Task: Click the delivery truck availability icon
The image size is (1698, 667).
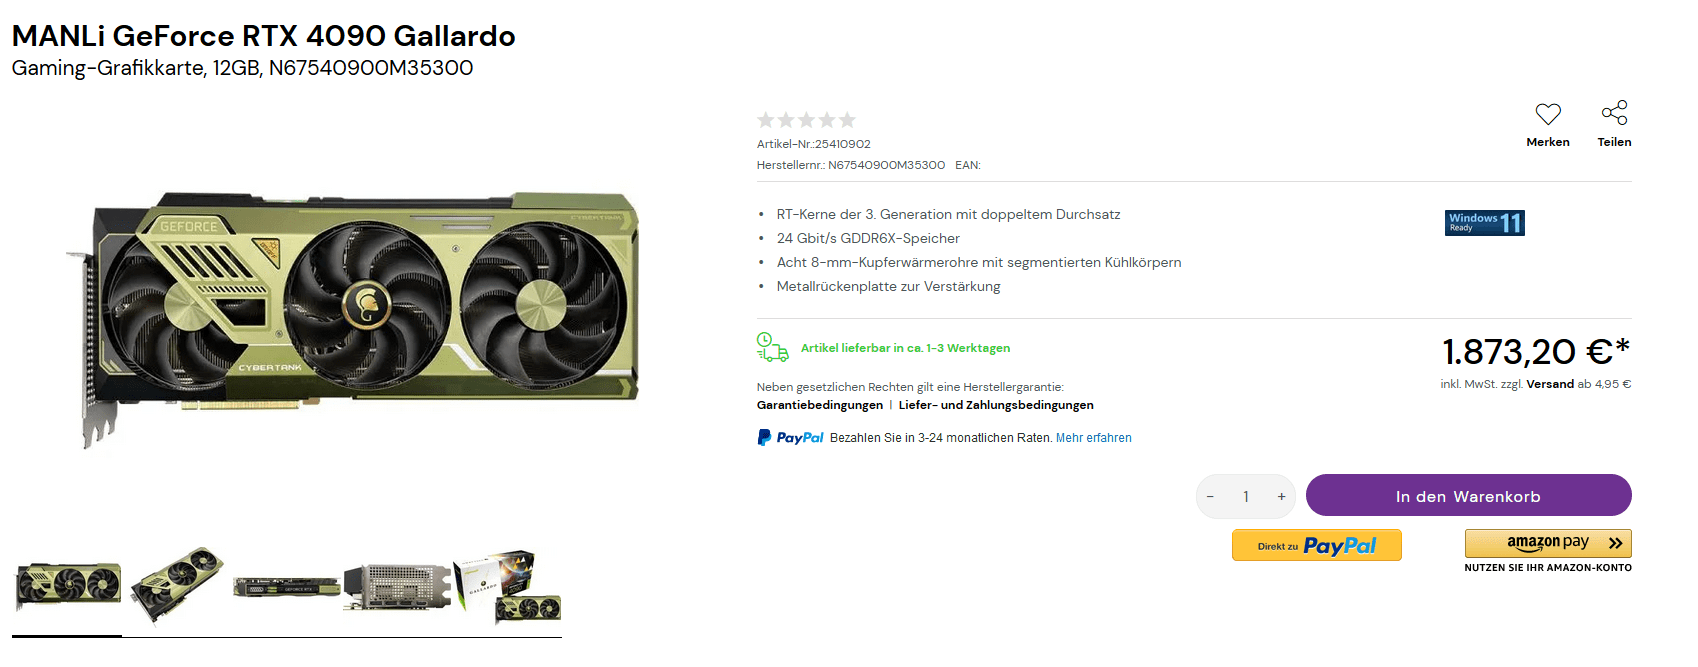Action: point(772,347)
